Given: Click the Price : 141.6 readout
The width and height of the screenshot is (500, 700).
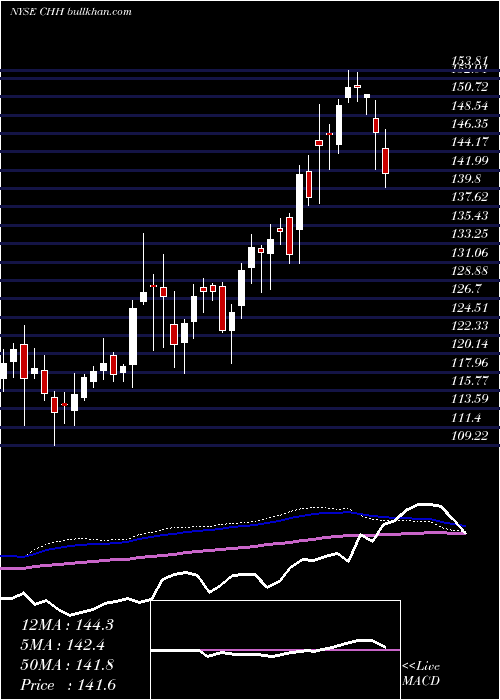Looking at the screenshot, I should [x=67, y=685].
